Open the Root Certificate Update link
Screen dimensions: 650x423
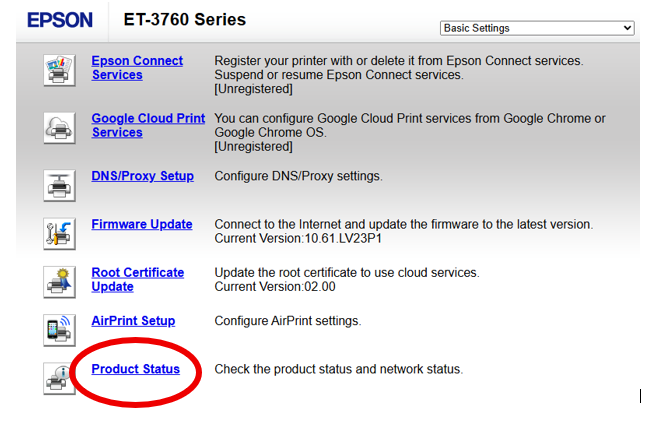click(x=137, y=279)
